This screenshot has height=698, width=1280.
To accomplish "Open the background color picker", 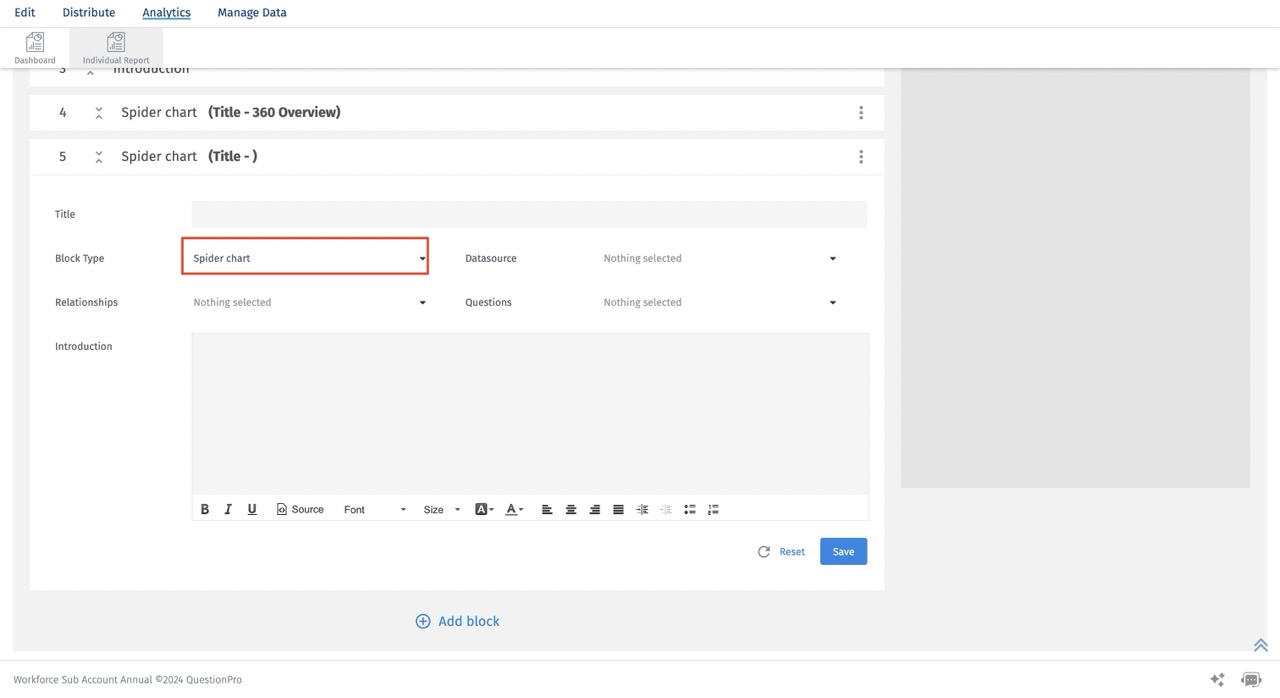I will [484, 509].
